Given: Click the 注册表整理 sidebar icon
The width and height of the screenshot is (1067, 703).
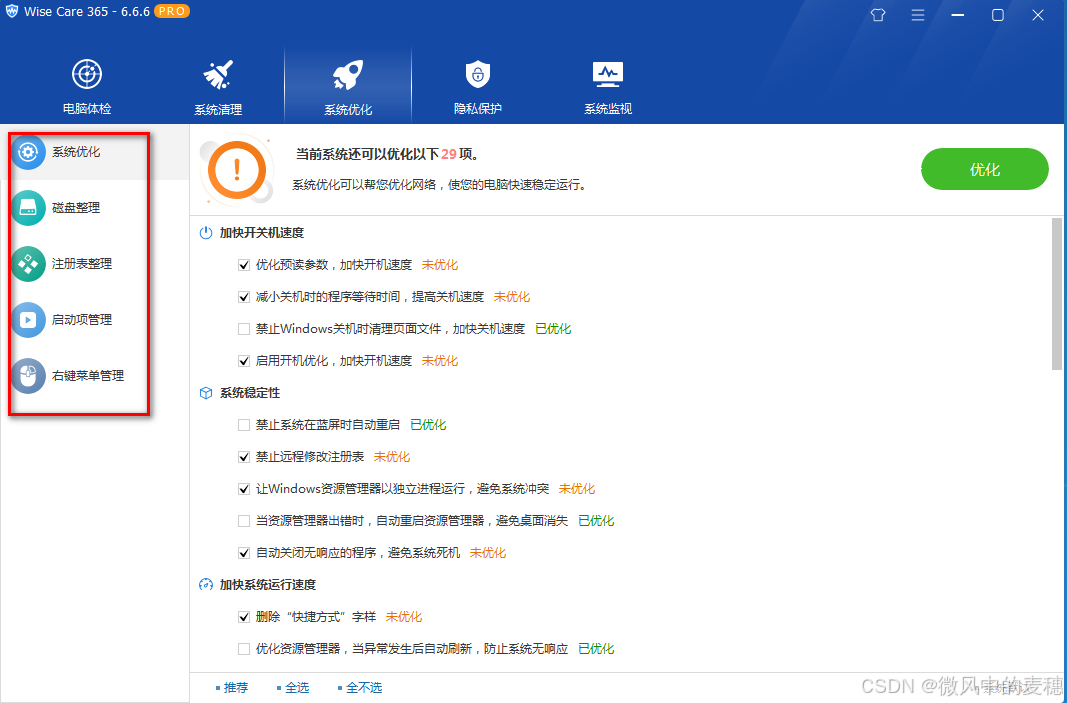Looking at the screenshot, I should pyautogui.click(x=29, y=263).
